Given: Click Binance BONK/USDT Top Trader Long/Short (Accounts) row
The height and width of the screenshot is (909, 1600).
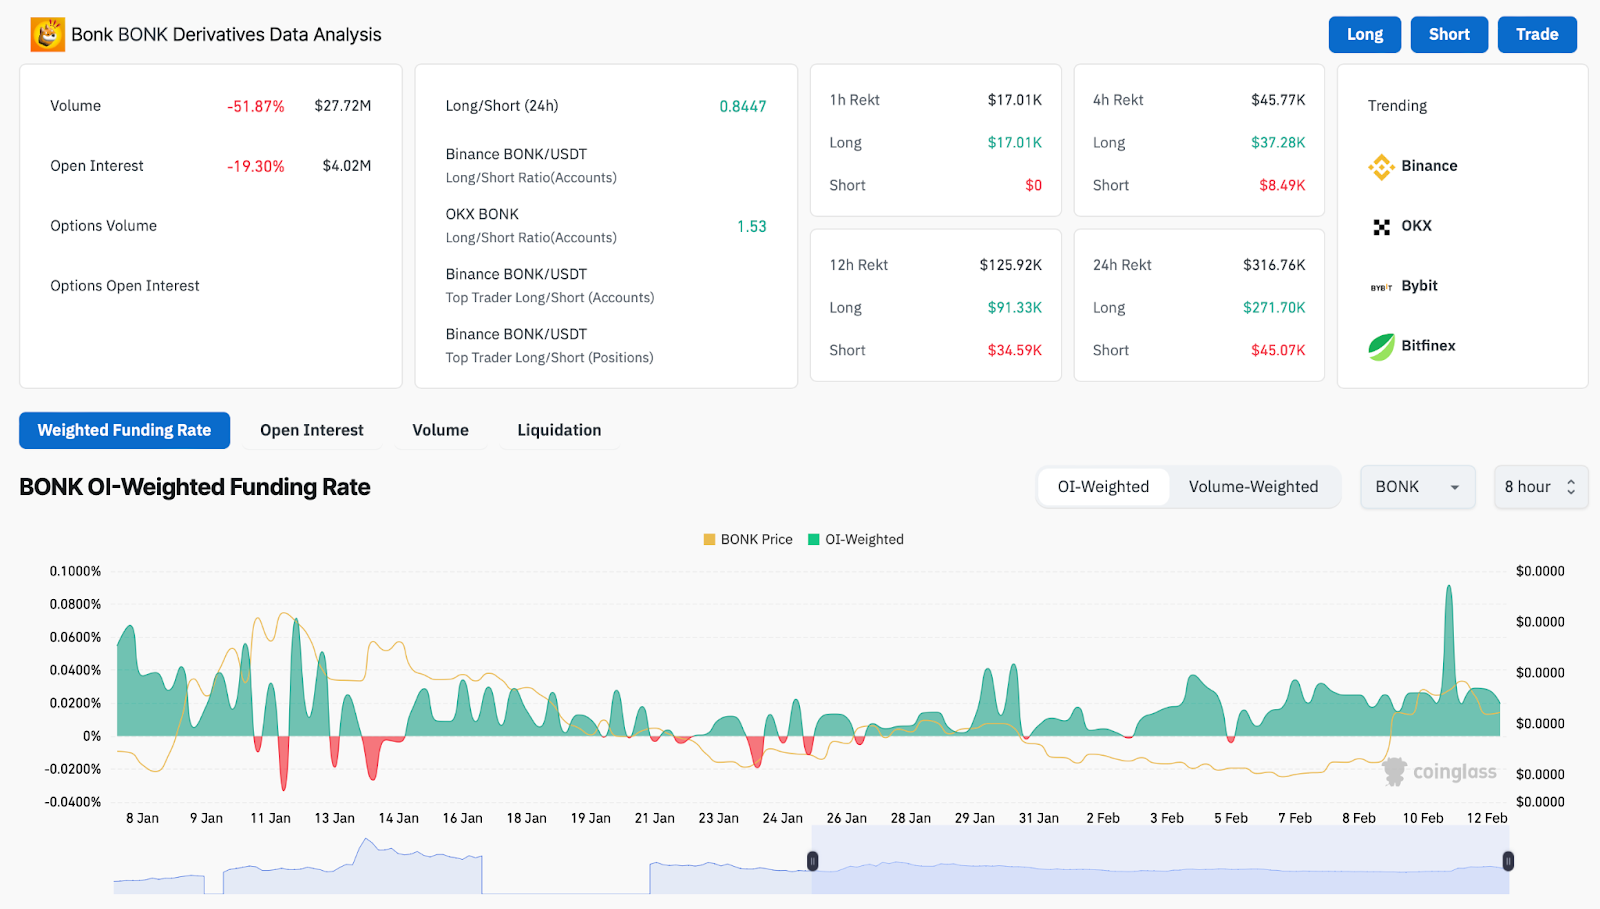Looking at the screenshot, I should 606,286.
